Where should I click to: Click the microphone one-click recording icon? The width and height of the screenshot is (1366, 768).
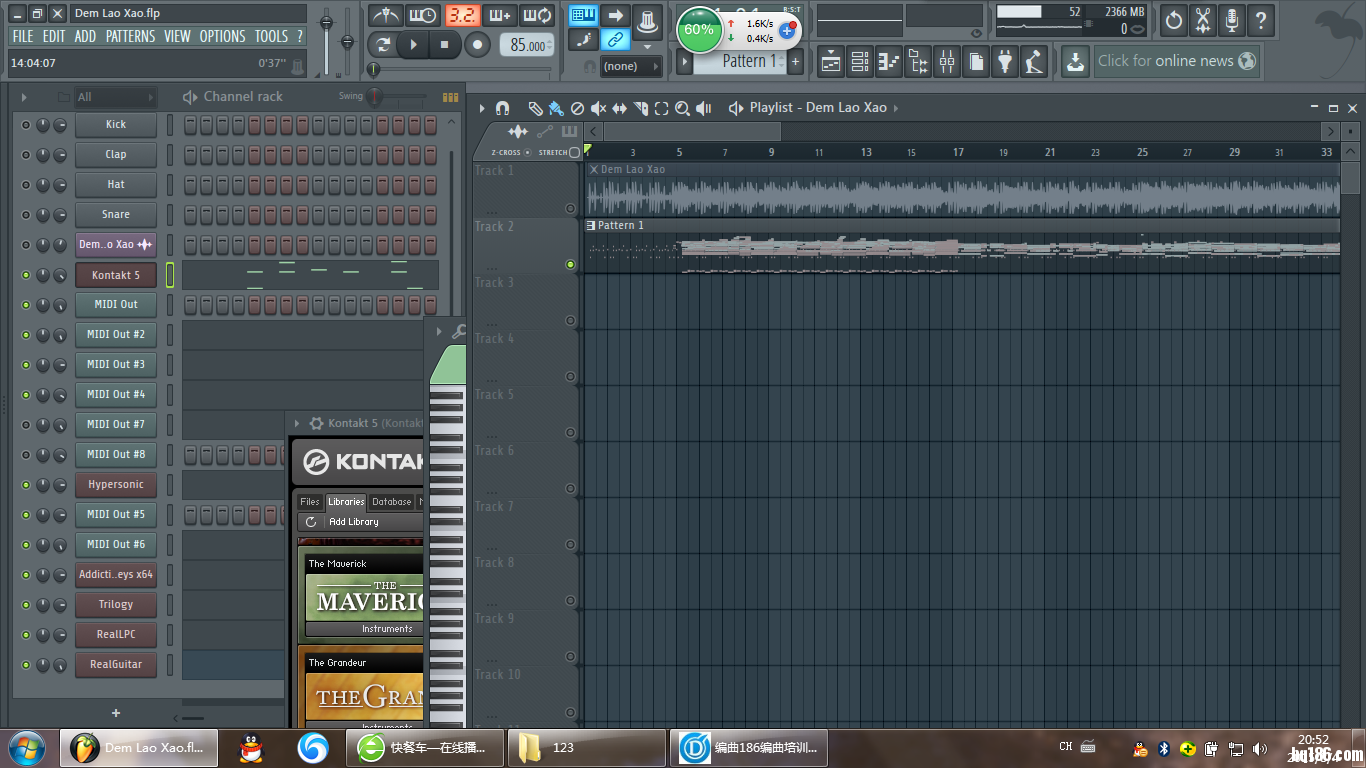point(1232,19)
